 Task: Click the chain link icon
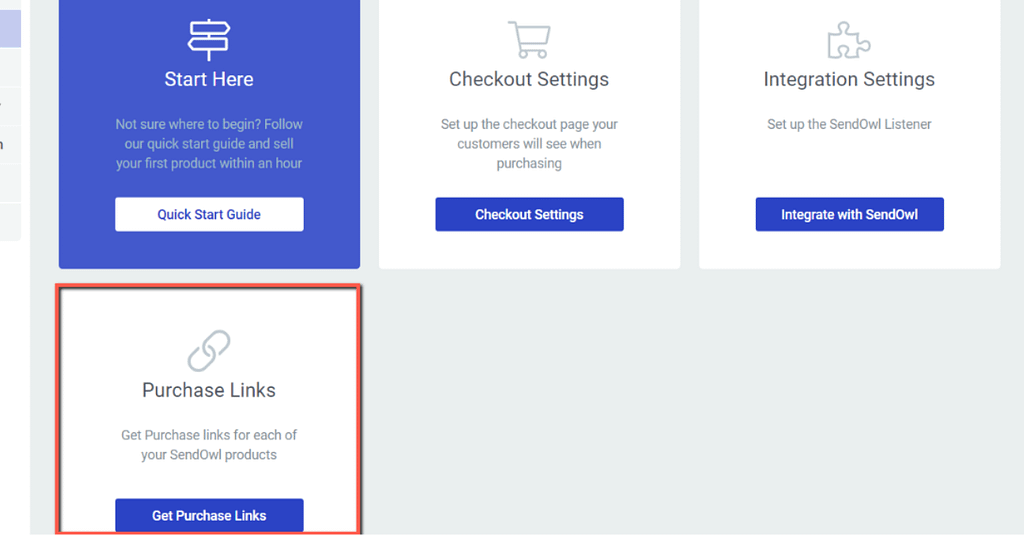coord(209,351)
